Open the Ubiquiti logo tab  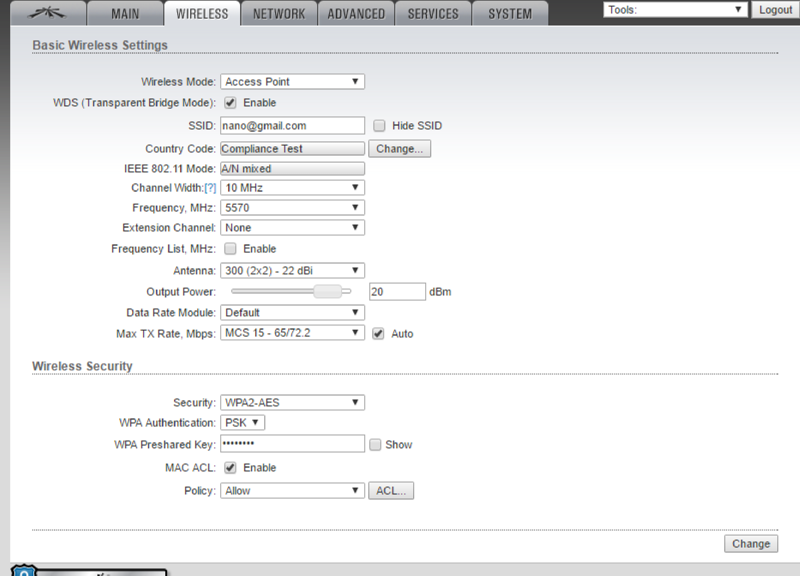click(x=47, y=13)
